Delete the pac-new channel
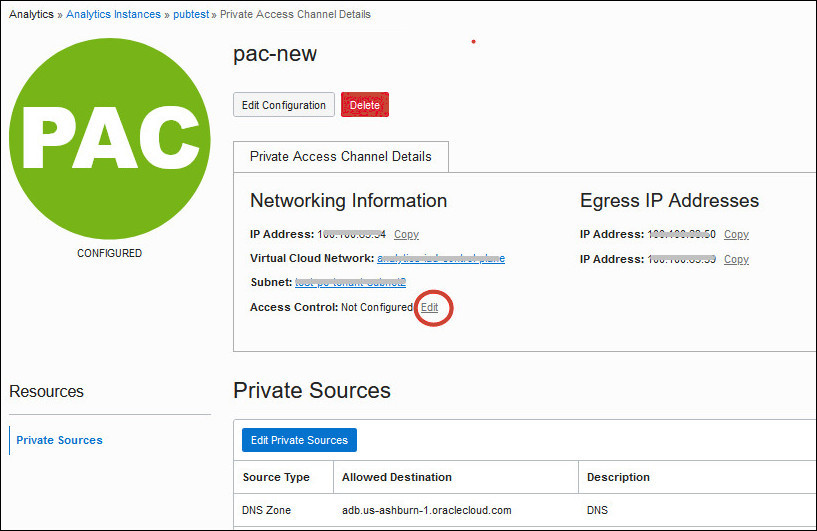Viewport: 817px width, 531px height. coord(365,105)
